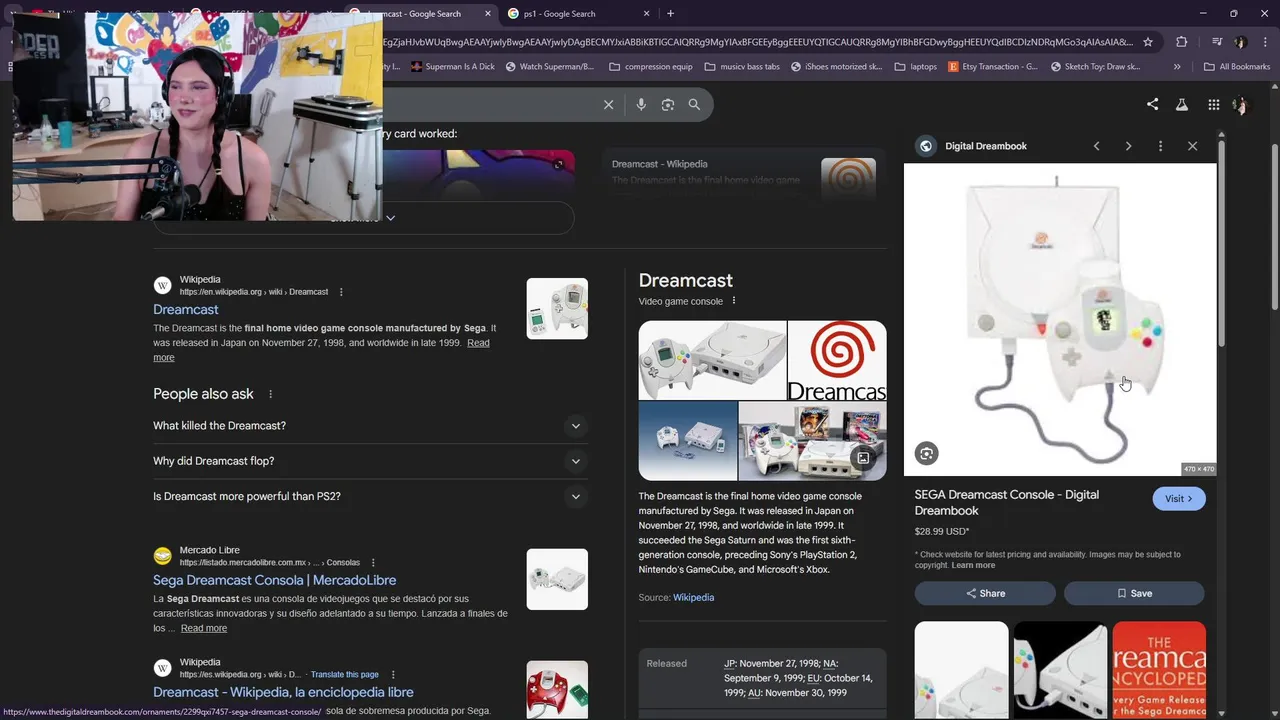Open the 'musicv bass tabs' bookmark folder
This screenshot has height=720, width=1280.
[x=742, y=67]
